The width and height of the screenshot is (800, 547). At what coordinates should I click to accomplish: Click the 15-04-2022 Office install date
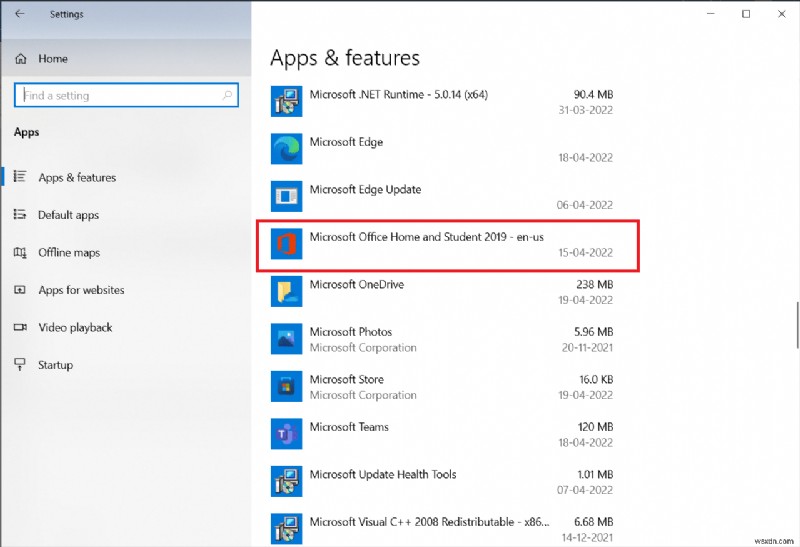[585, 252]
